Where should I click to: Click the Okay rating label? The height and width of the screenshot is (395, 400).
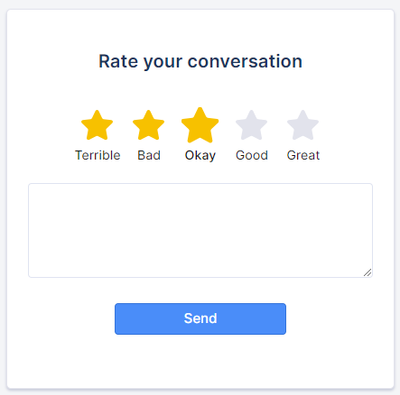(x=200, y=156)
